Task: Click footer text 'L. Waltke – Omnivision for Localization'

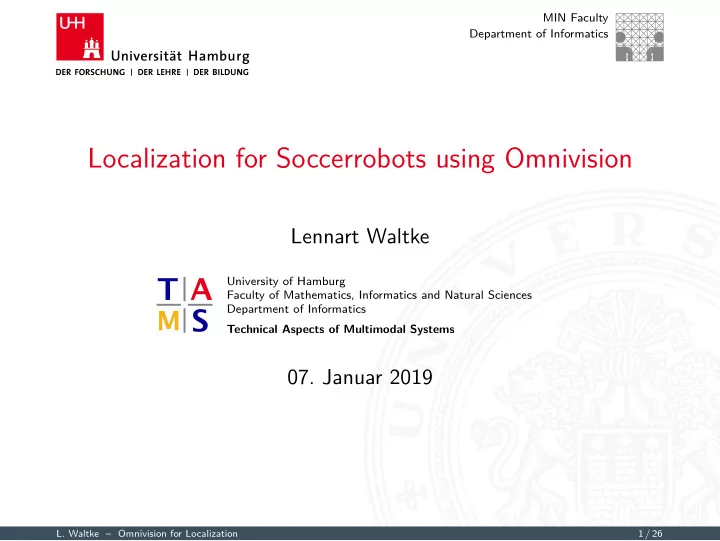Action: (x=147, y=534)
